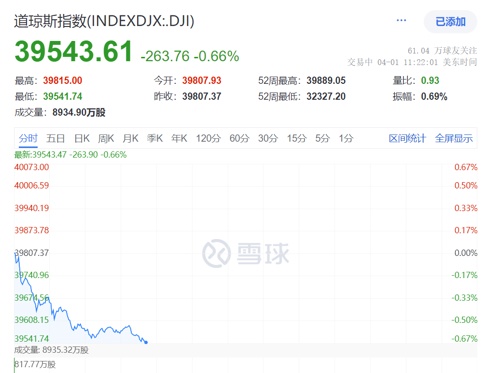Click the latest price point on chart line
Viewport: 500px width, 373px height.
[x=146, y=342]
